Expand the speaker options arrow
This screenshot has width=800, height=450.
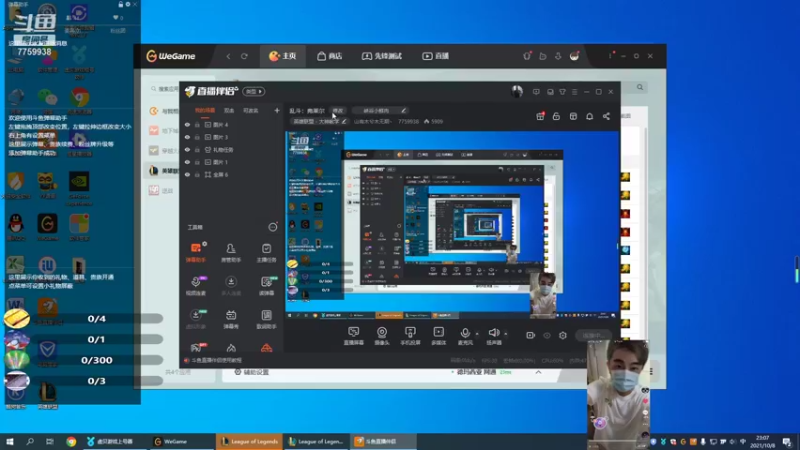[x=506, y=334]
